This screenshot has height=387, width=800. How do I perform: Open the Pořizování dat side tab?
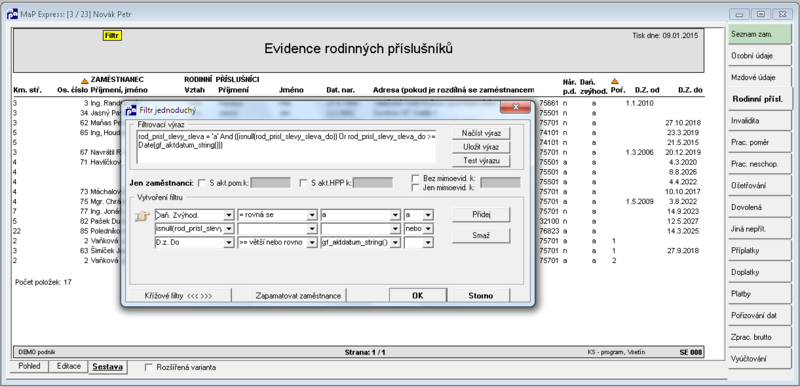[759, 316]
